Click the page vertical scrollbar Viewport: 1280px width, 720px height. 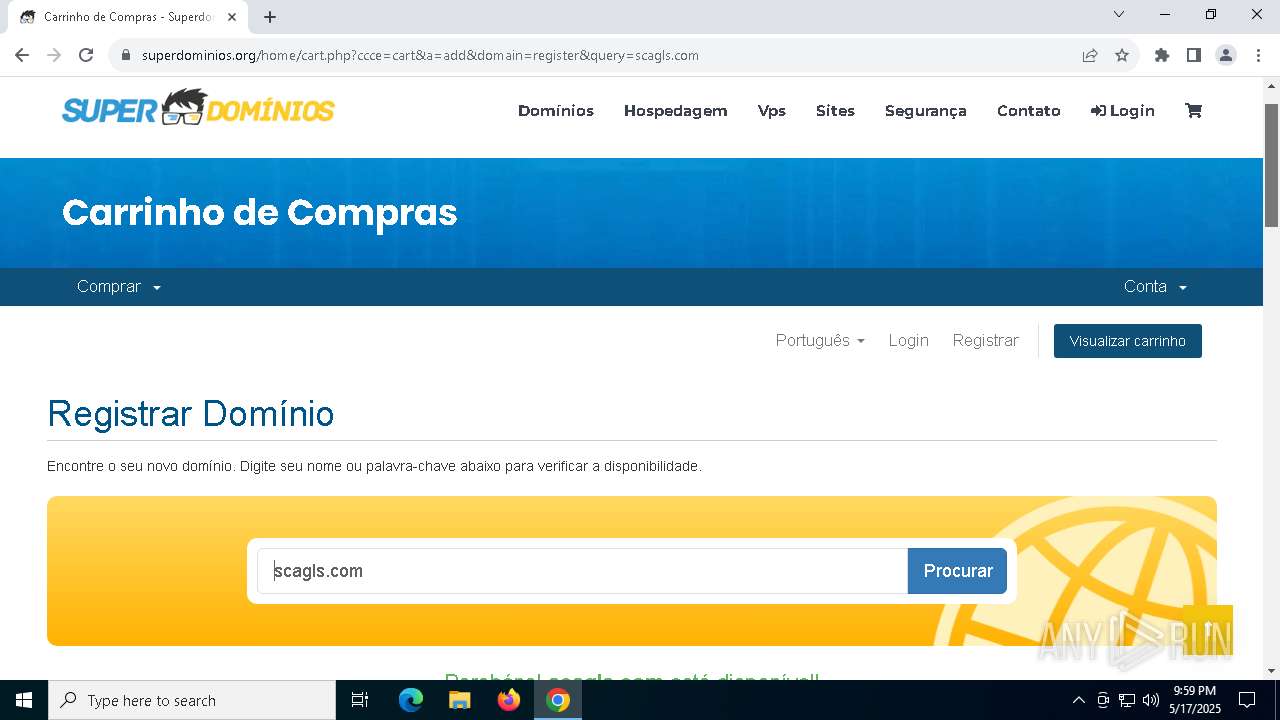tap(1272, 165)
